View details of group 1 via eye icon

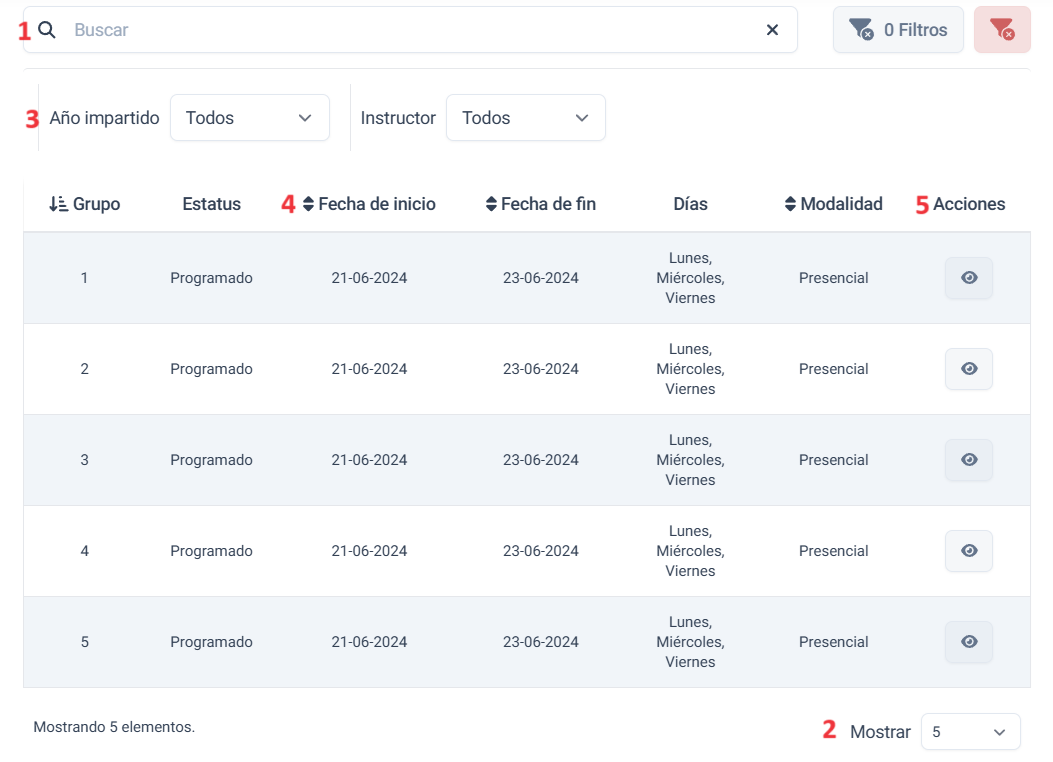point(969,278)
